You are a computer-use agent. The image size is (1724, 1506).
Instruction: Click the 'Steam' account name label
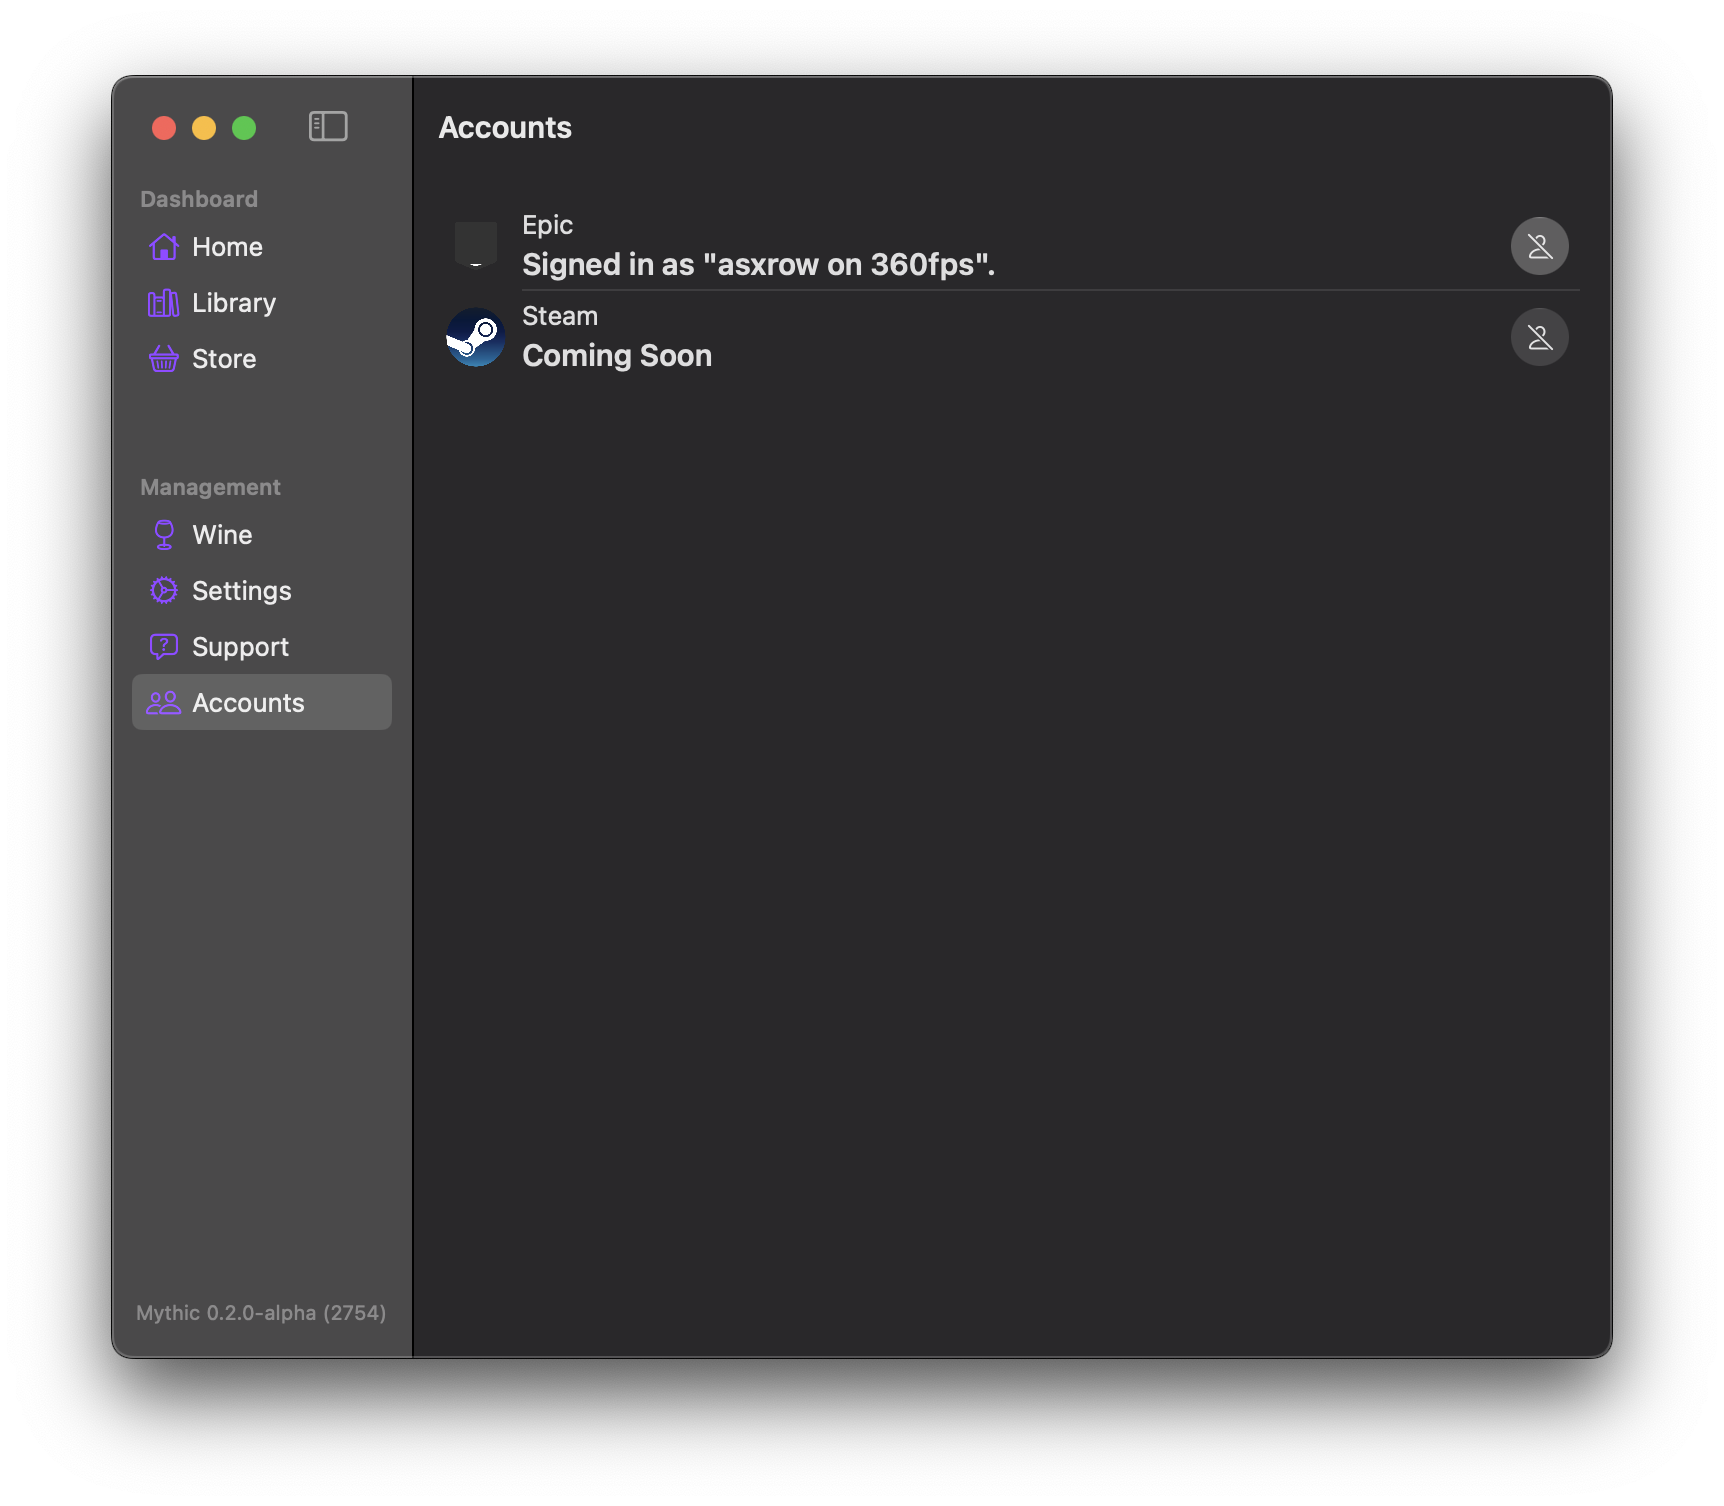click(x=560, y=315)
